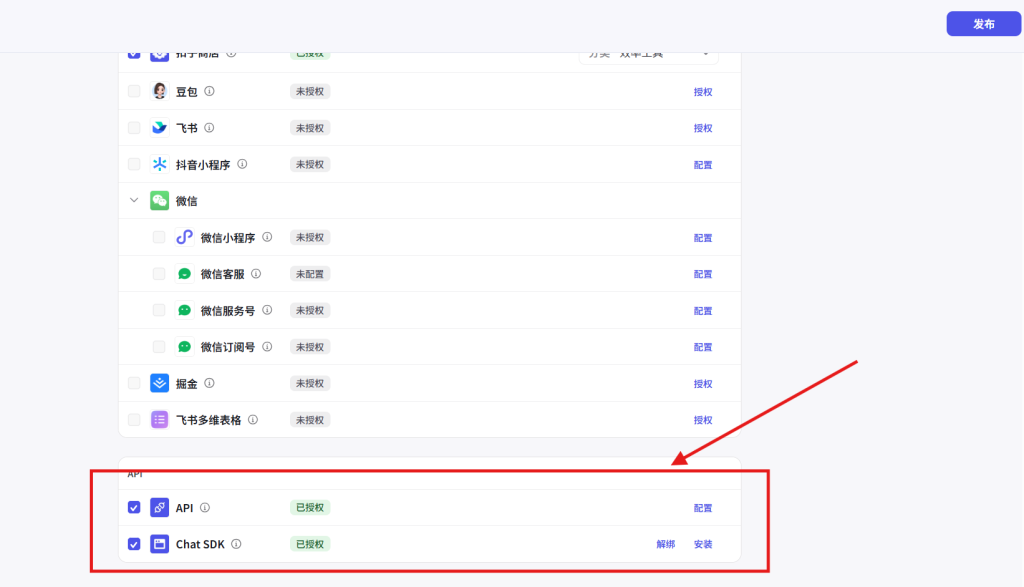Click 授权 link for 豆包

[703, 92]
